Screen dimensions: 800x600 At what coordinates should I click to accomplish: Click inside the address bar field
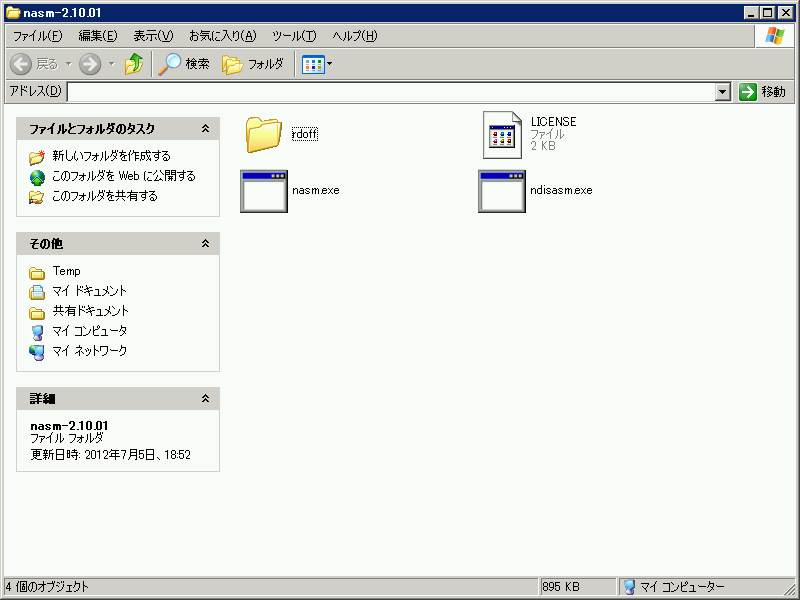point(391,92)
